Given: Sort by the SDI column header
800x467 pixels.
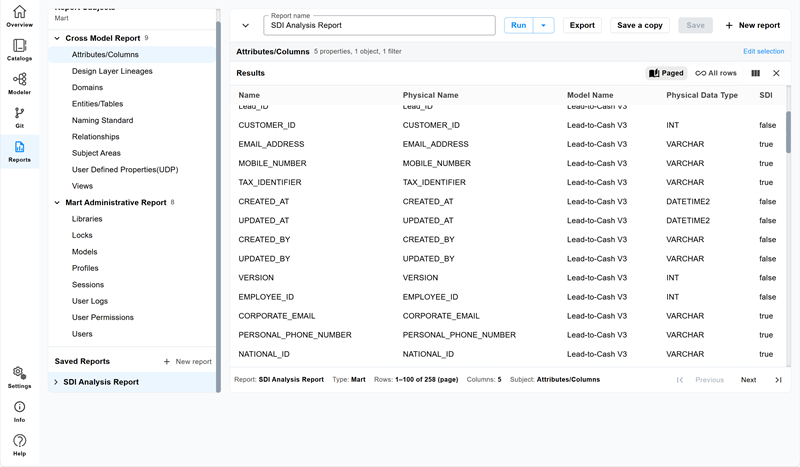Looking at the screenshot, I should [x=766, y=95].
